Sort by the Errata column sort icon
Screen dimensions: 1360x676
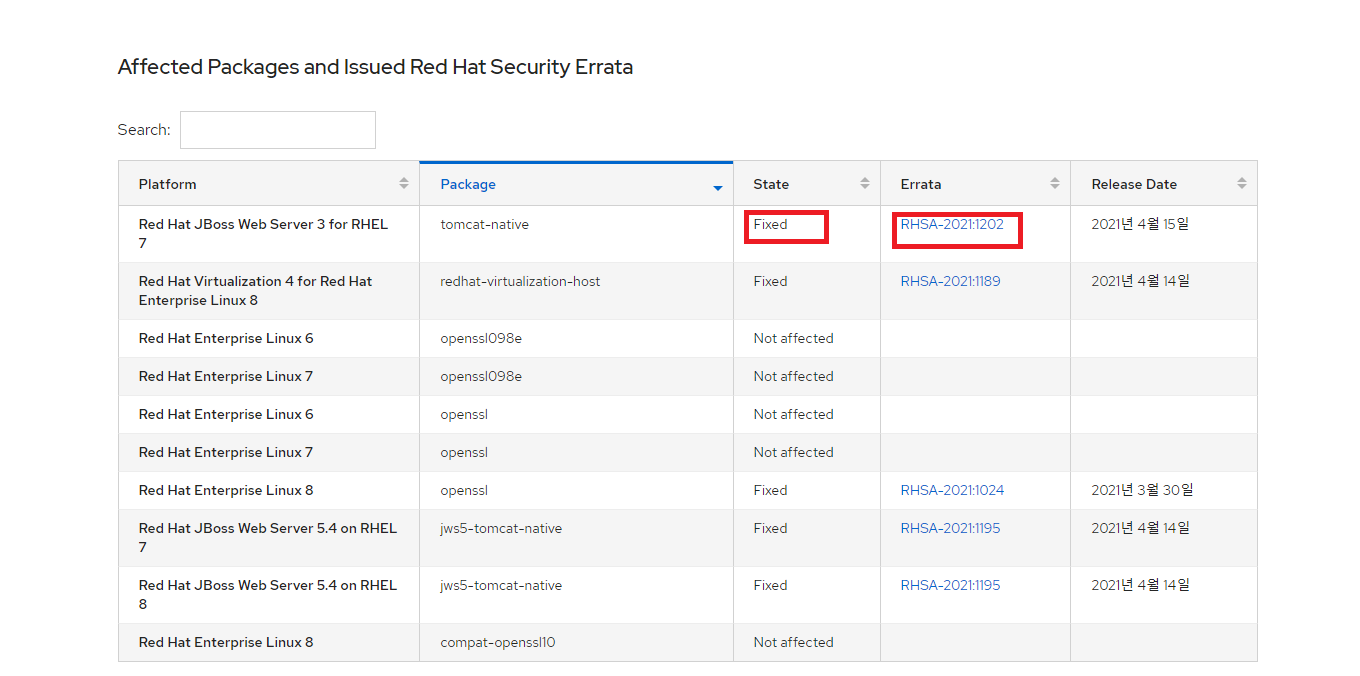pos(1055,184)
